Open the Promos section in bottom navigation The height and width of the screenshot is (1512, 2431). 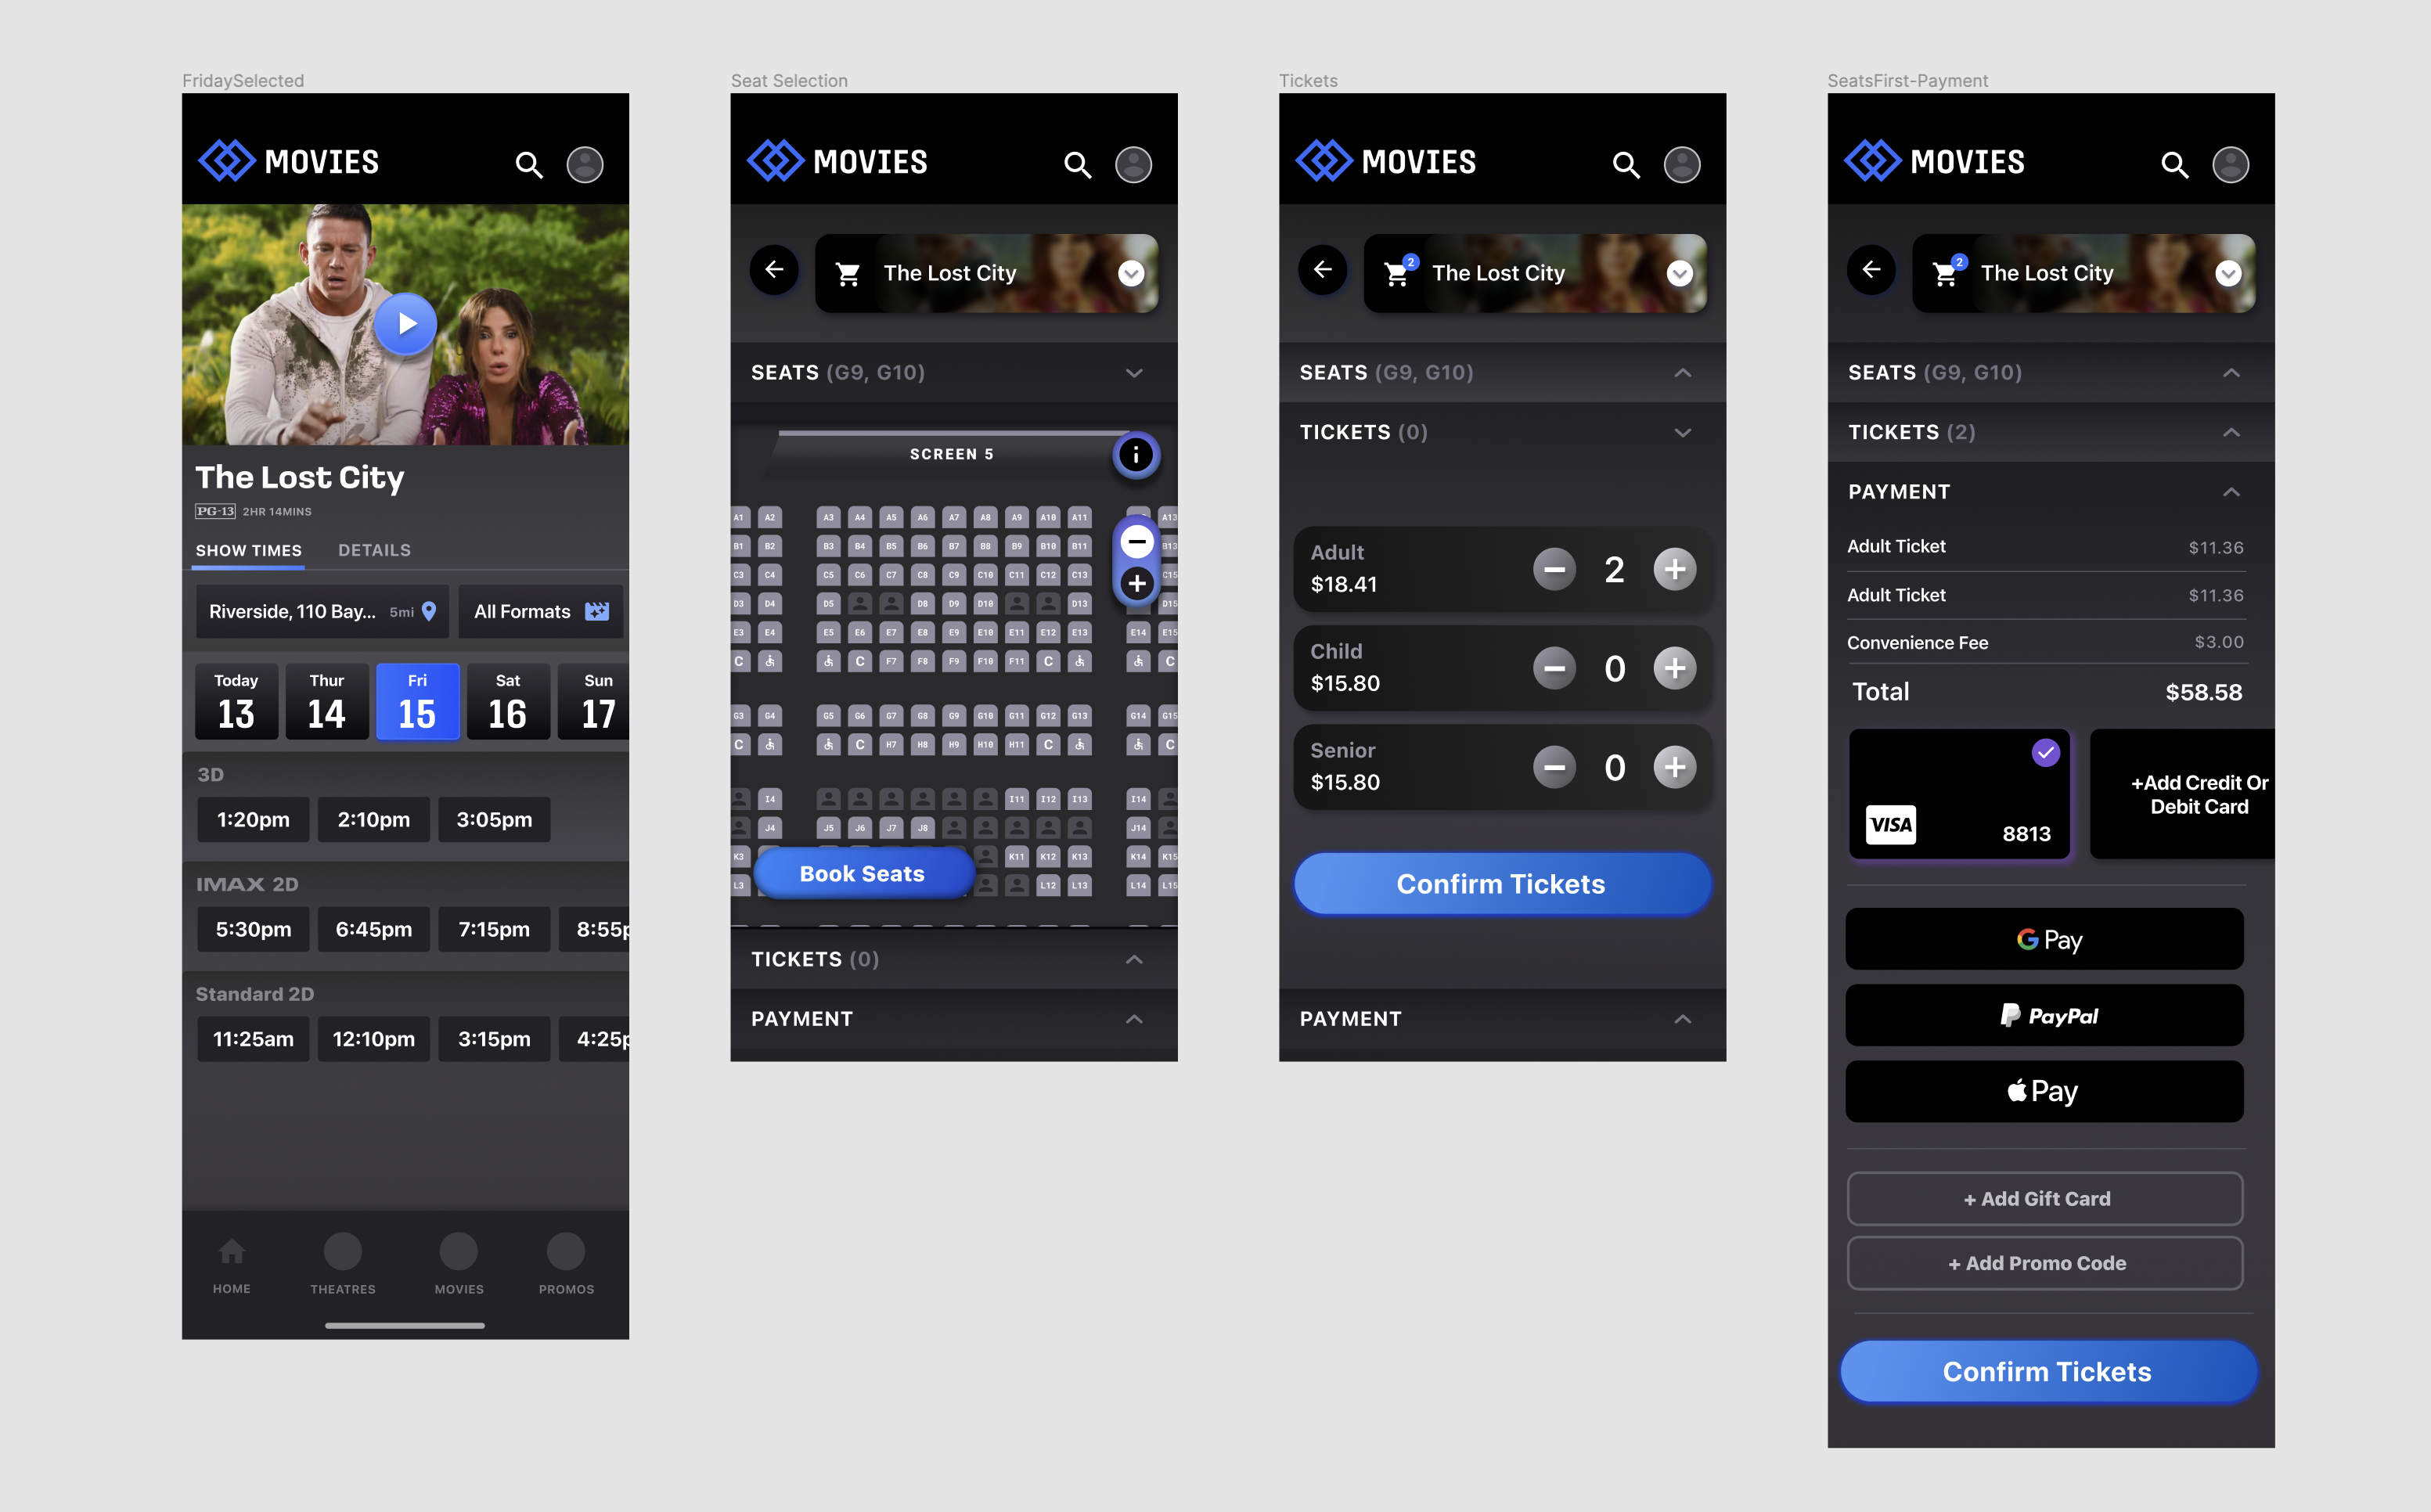coord(566,1265)
